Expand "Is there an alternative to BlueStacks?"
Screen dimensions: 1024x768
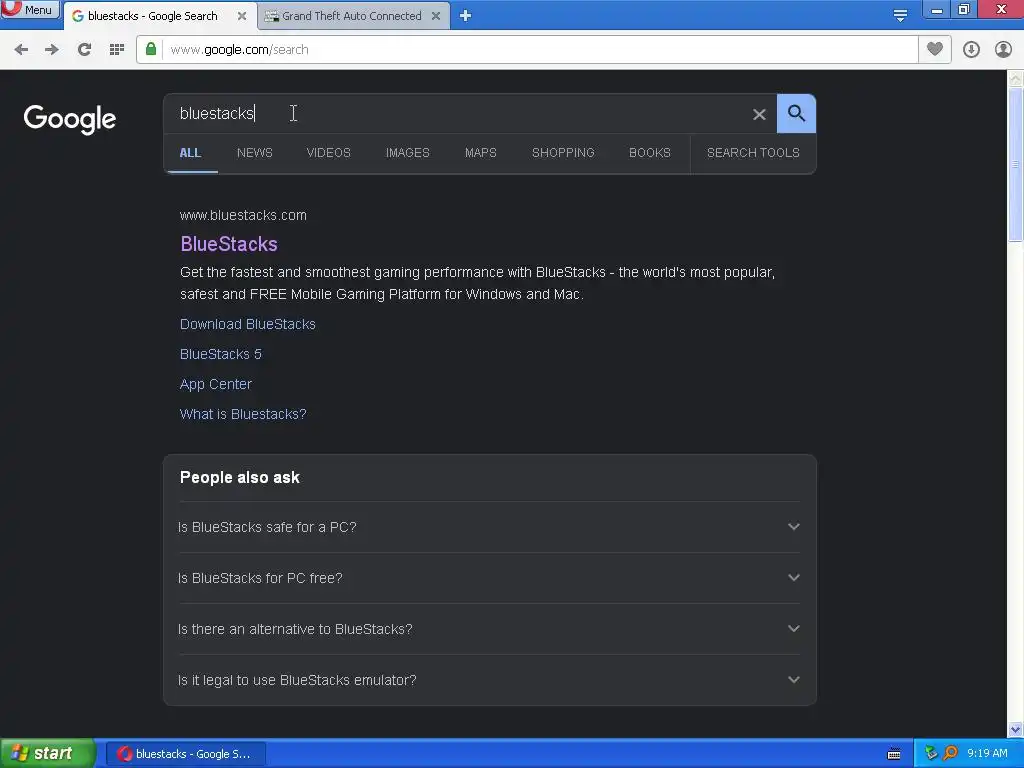click(489, 629)
